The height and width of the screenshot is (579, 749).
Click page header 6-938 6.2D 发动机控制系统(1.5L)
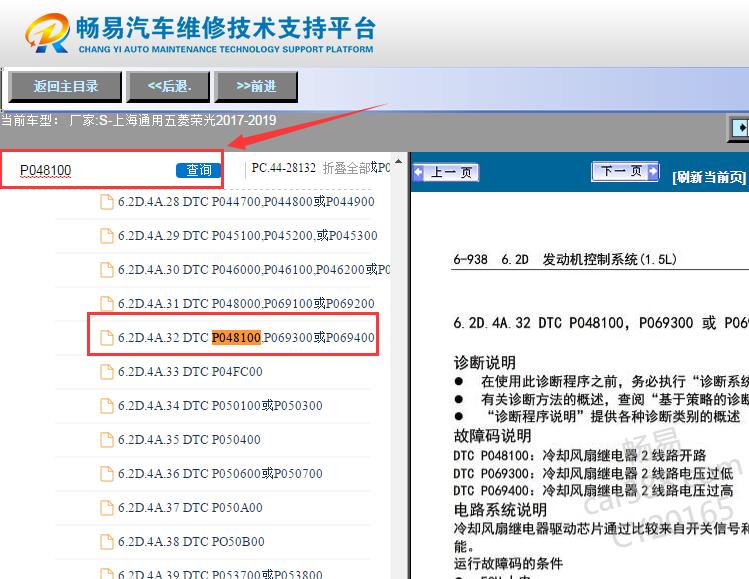point(565,259)
